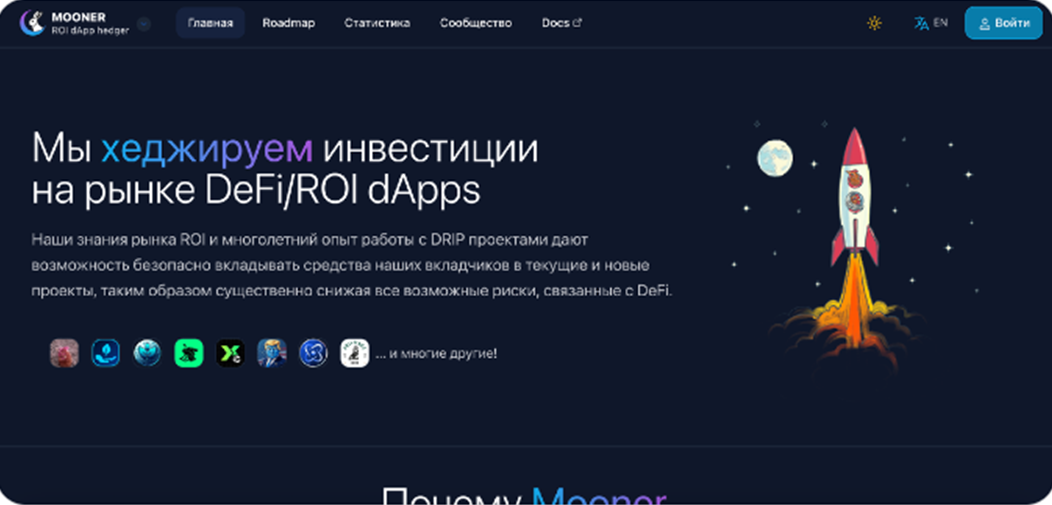Open the Главная tab
The height and width of the screenshot is (505, 1052).
[210, 23]
